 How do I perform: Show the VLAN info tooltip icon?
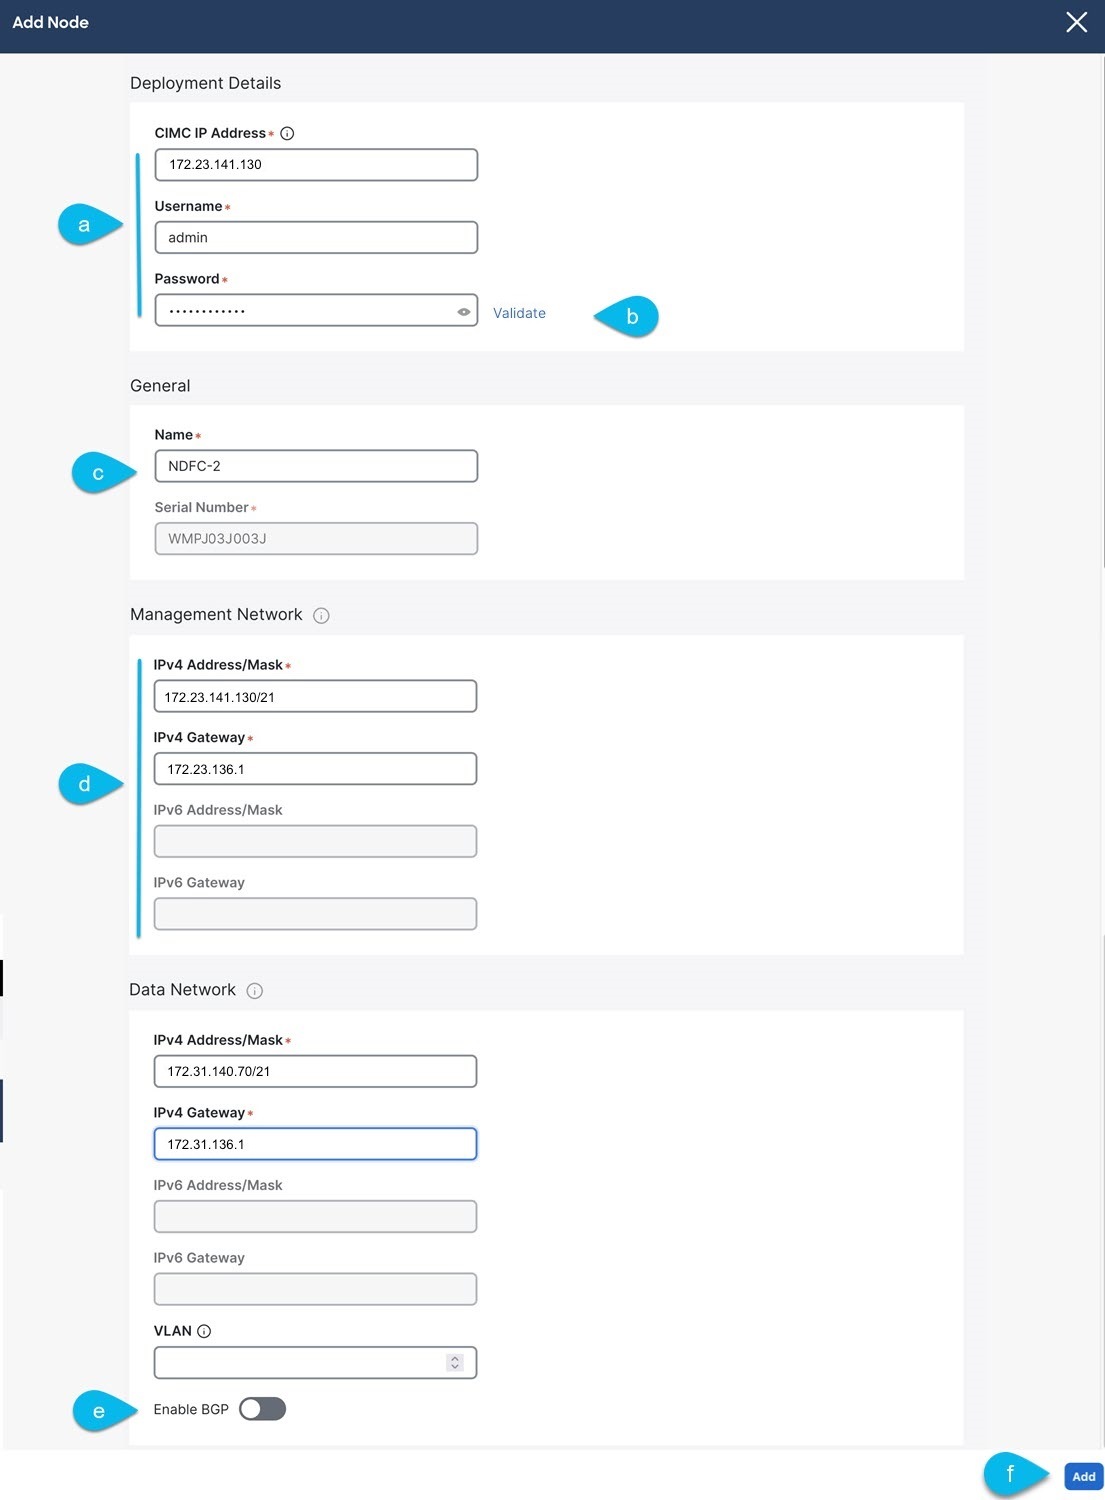point(205,1331)
